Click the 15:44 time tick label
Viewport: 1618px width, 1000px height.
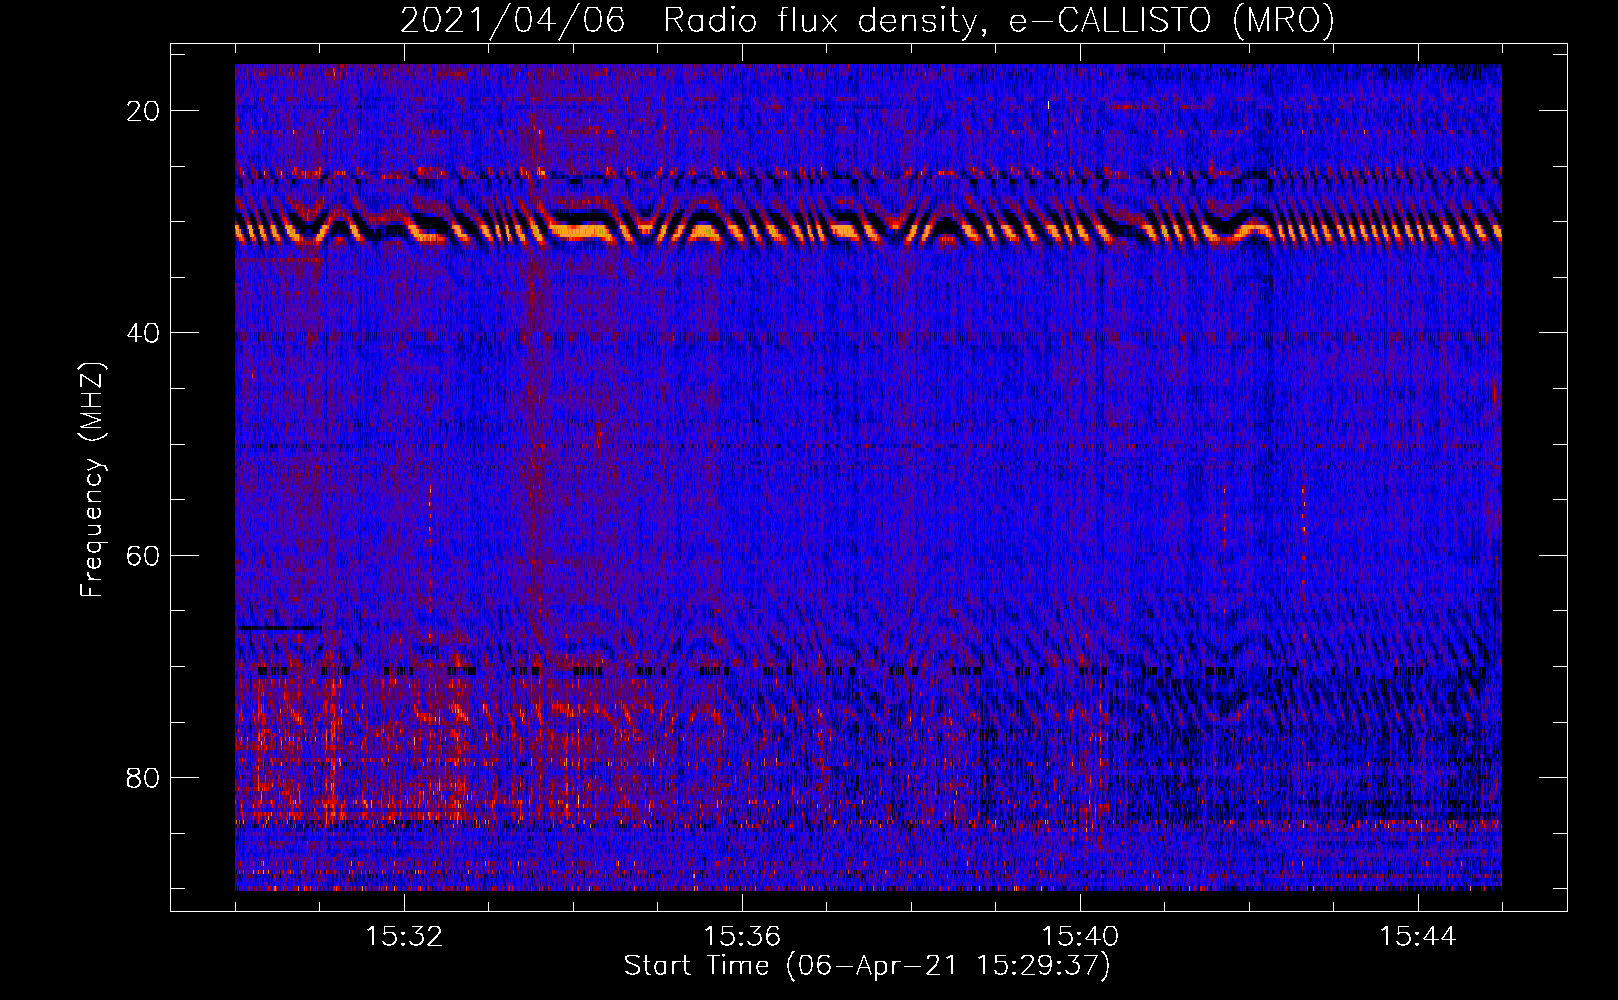click(1418, 937)
